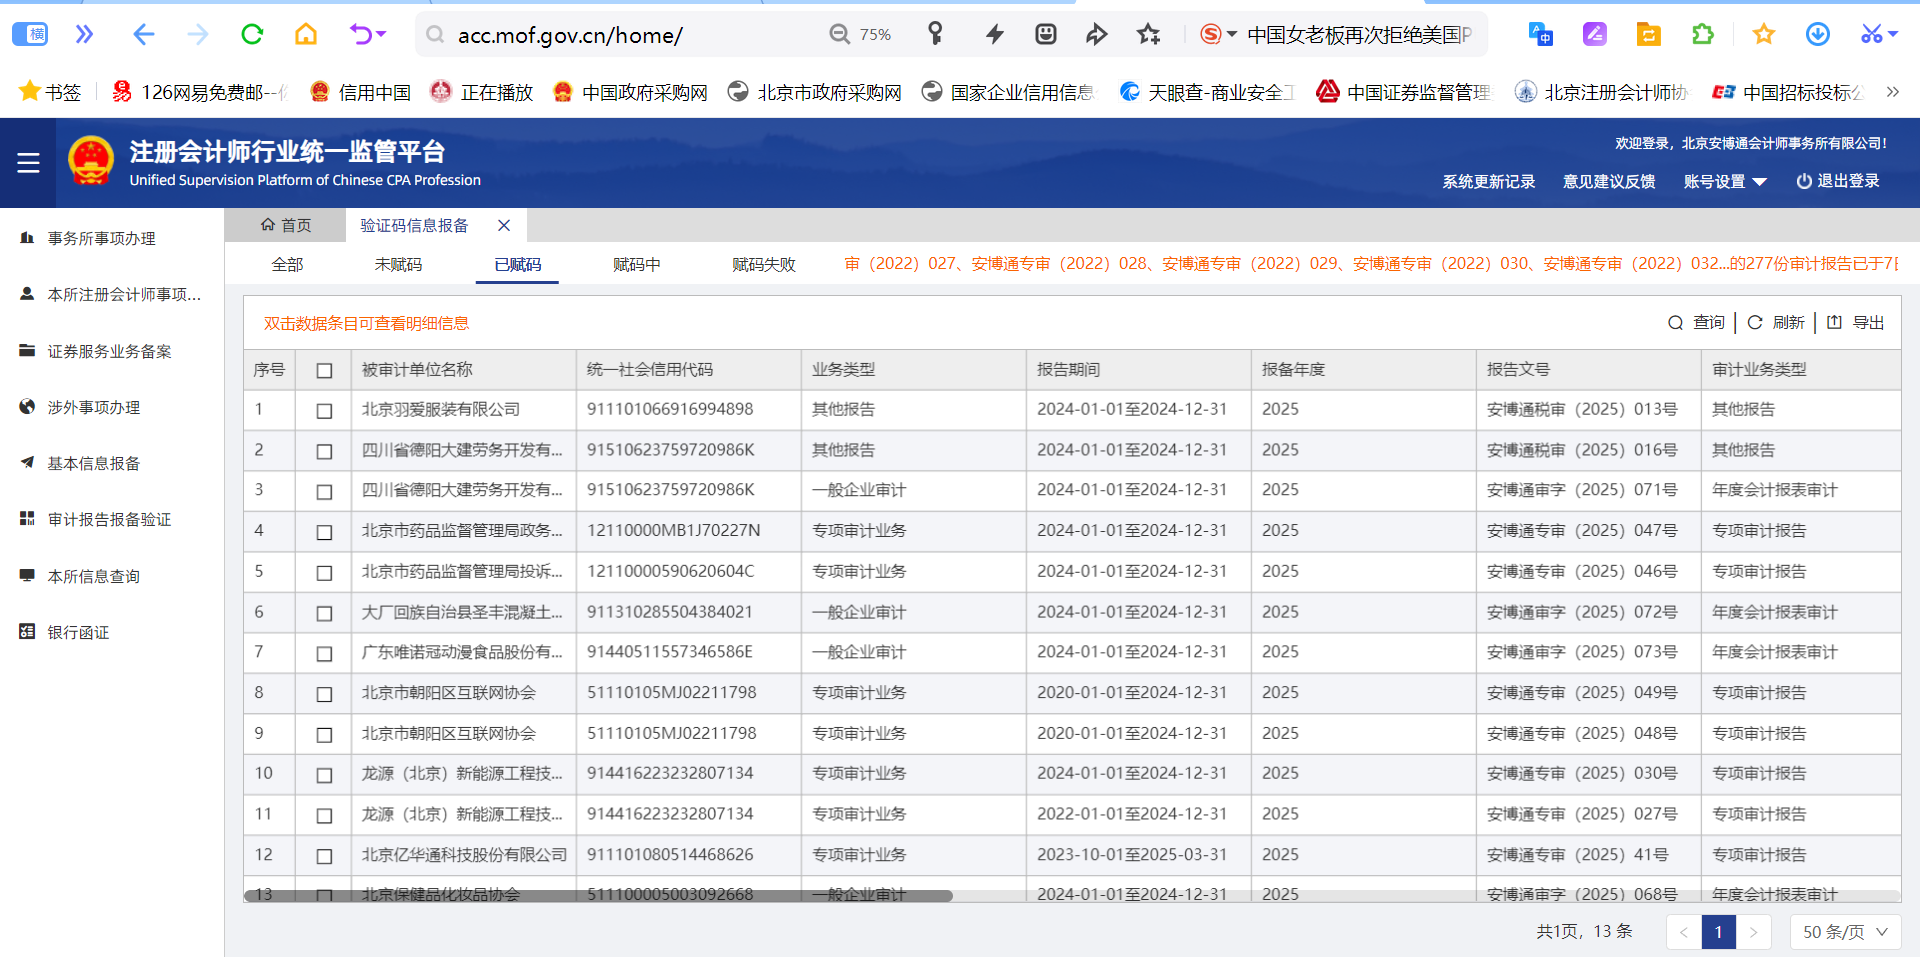The image size is (1920, 957).
Task: Click the 刷新 refresh icon above table
Action: (1755, 323)
